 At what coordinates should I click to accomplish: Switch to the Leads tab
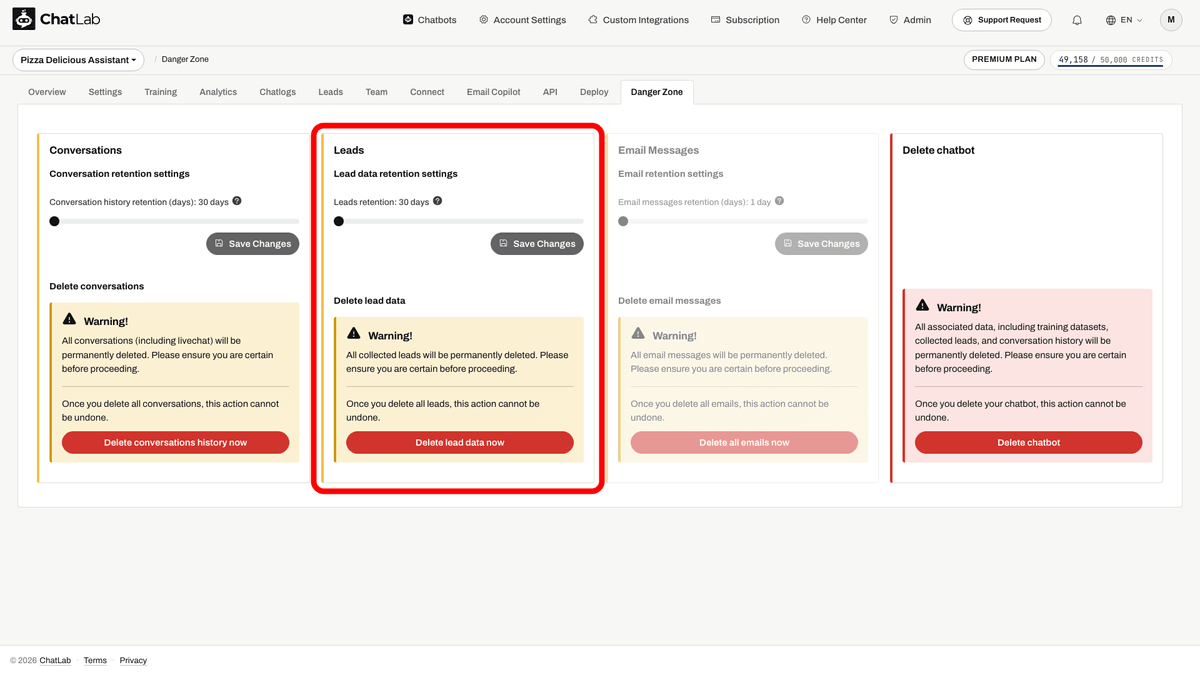coord(331,92)
